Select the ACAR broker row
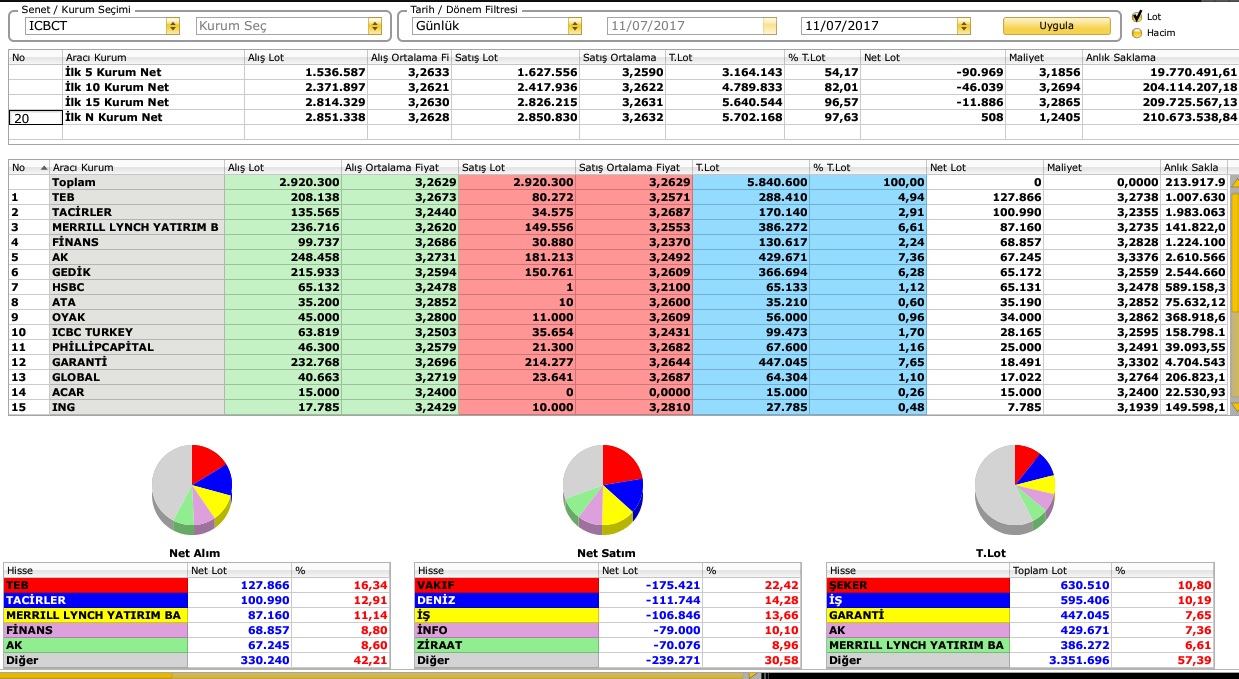Screen dimensions: 1239x679 point(618,393)
